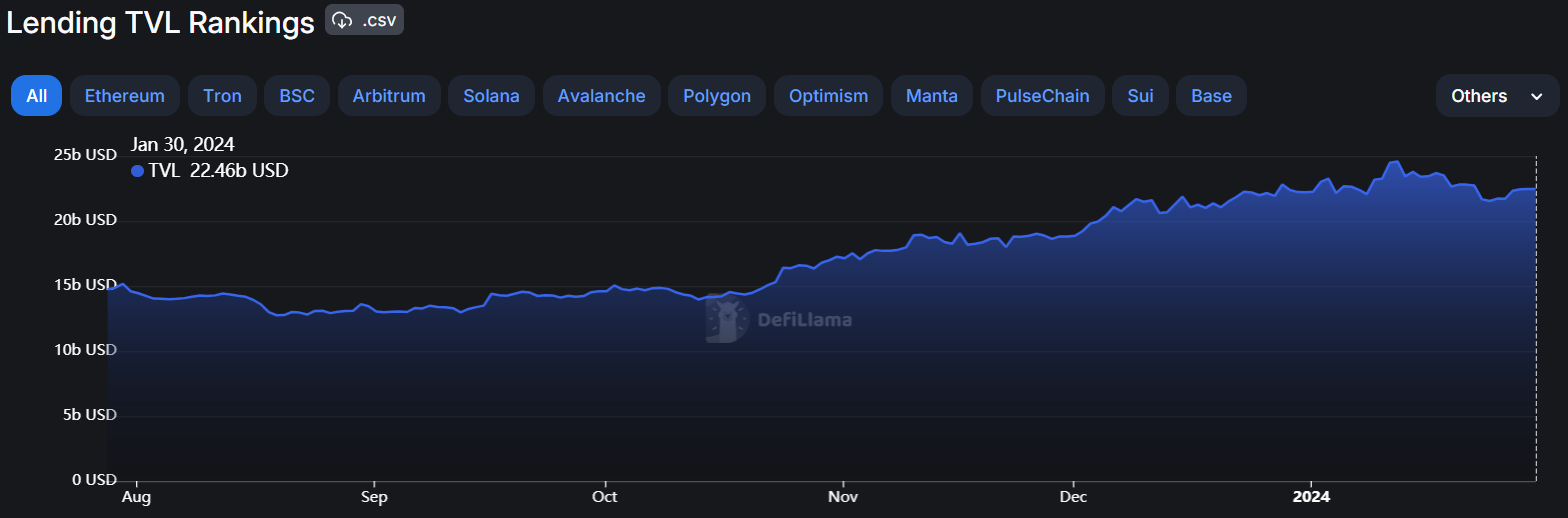Image resolution: width=1568 pixels, height=518 pixels.
Task: Open the Others chains dropdown
Action: tap(1498, 96)
